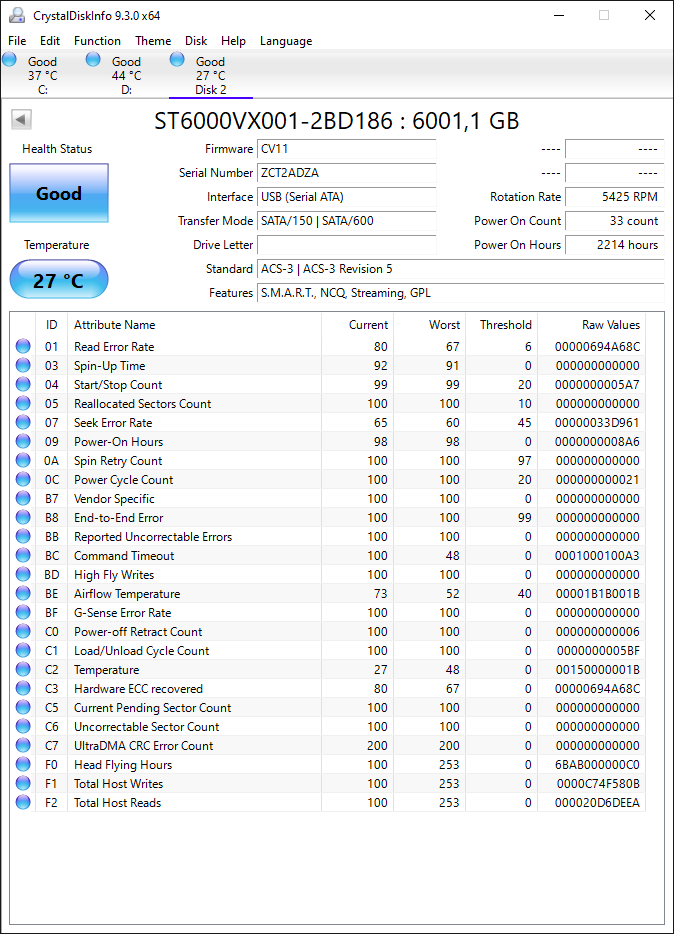The image size is (674, 934).
Task: Click the 27 °C temperature button
Action: (x=59, y=279)
